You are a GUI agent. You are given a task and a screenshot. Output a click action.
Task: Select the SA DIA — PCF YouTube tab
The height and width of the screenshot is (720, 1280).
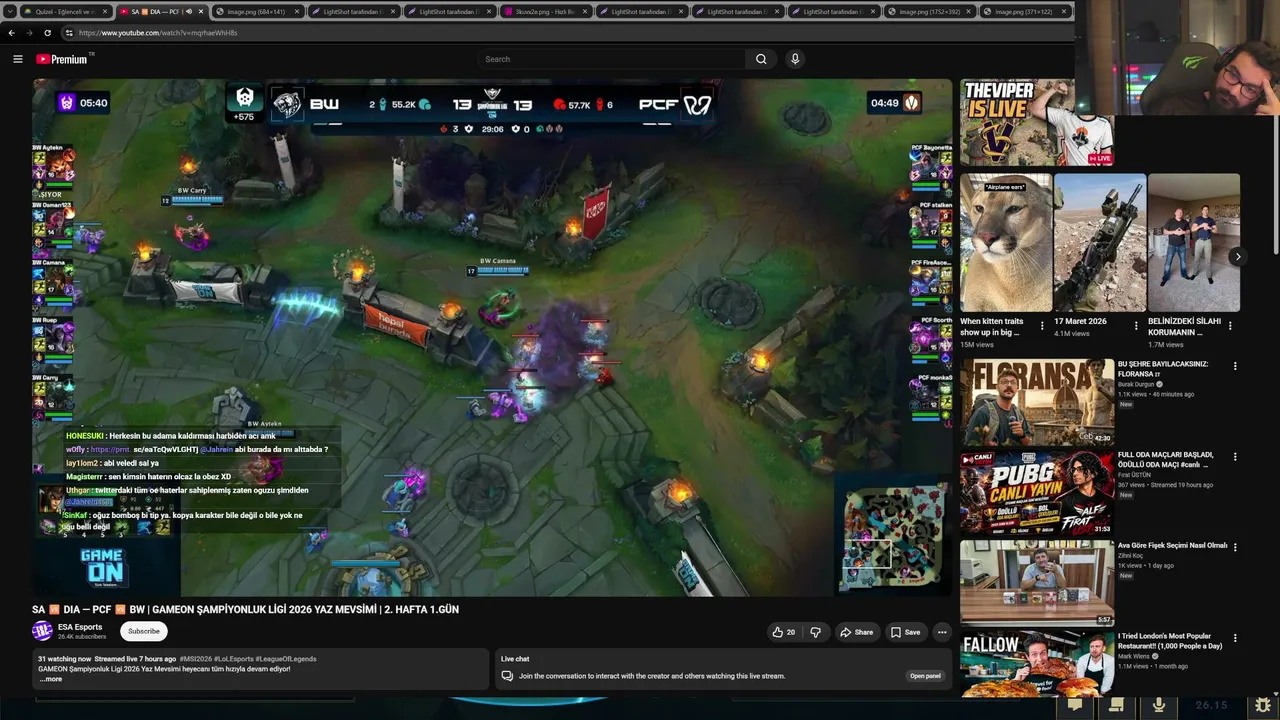click(x=162, y=12)
